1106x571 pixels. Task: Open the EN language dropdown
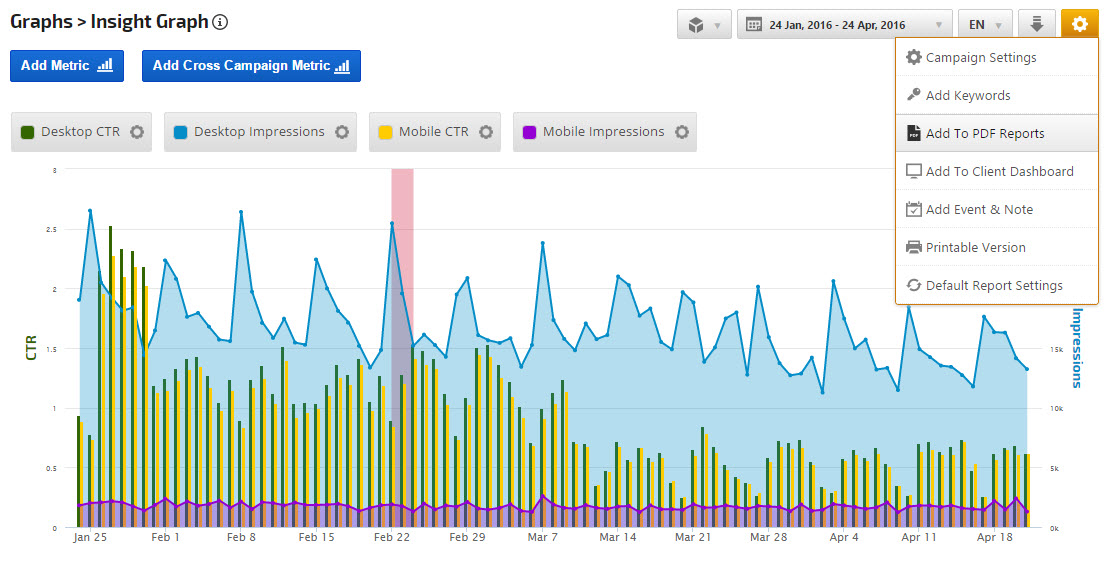coord(984,24)
